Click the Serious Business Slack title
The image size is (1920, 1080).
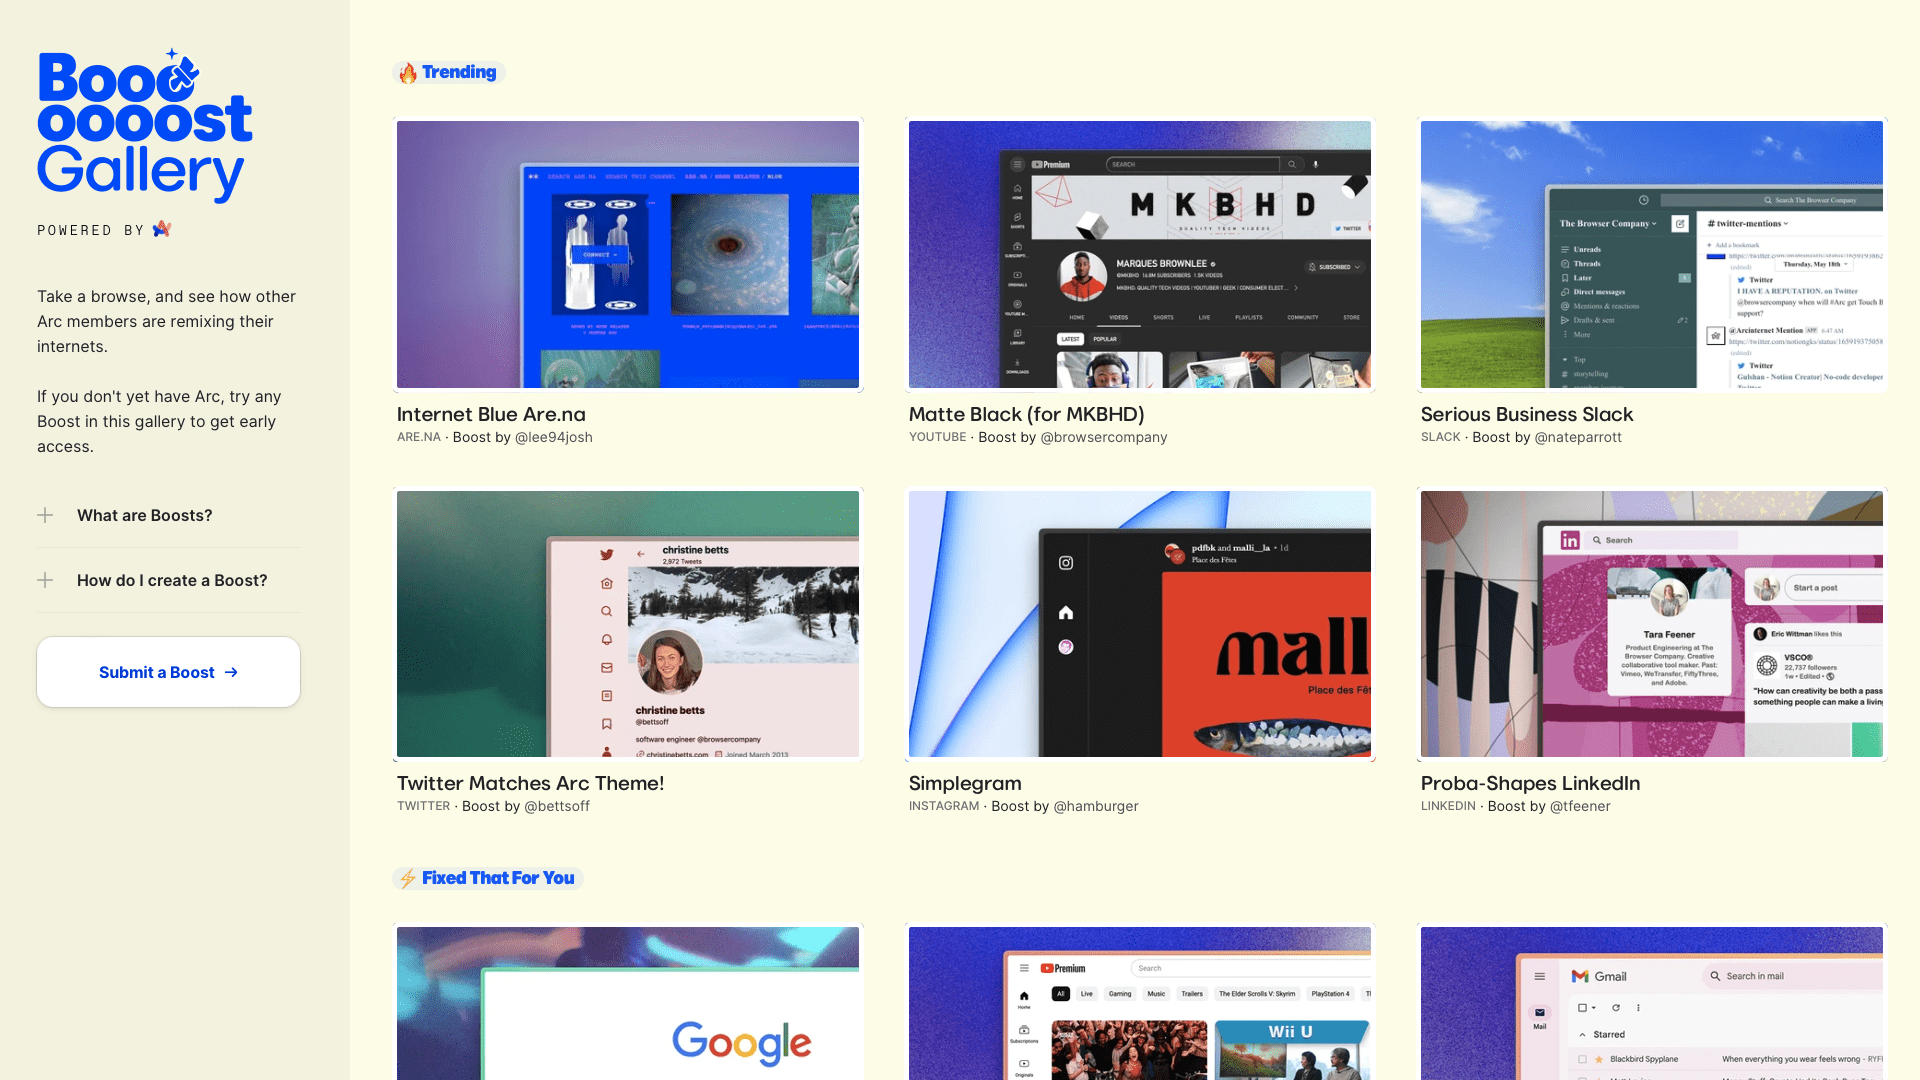1527,414
